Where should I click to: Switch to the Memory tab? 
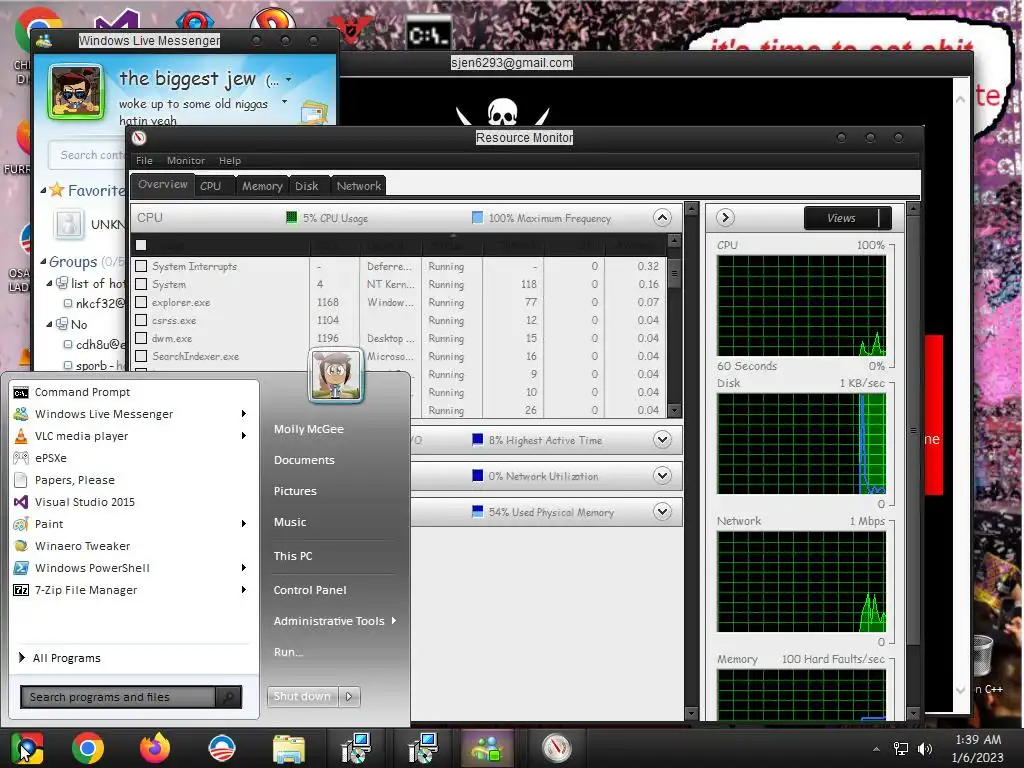tap(262, 186)
